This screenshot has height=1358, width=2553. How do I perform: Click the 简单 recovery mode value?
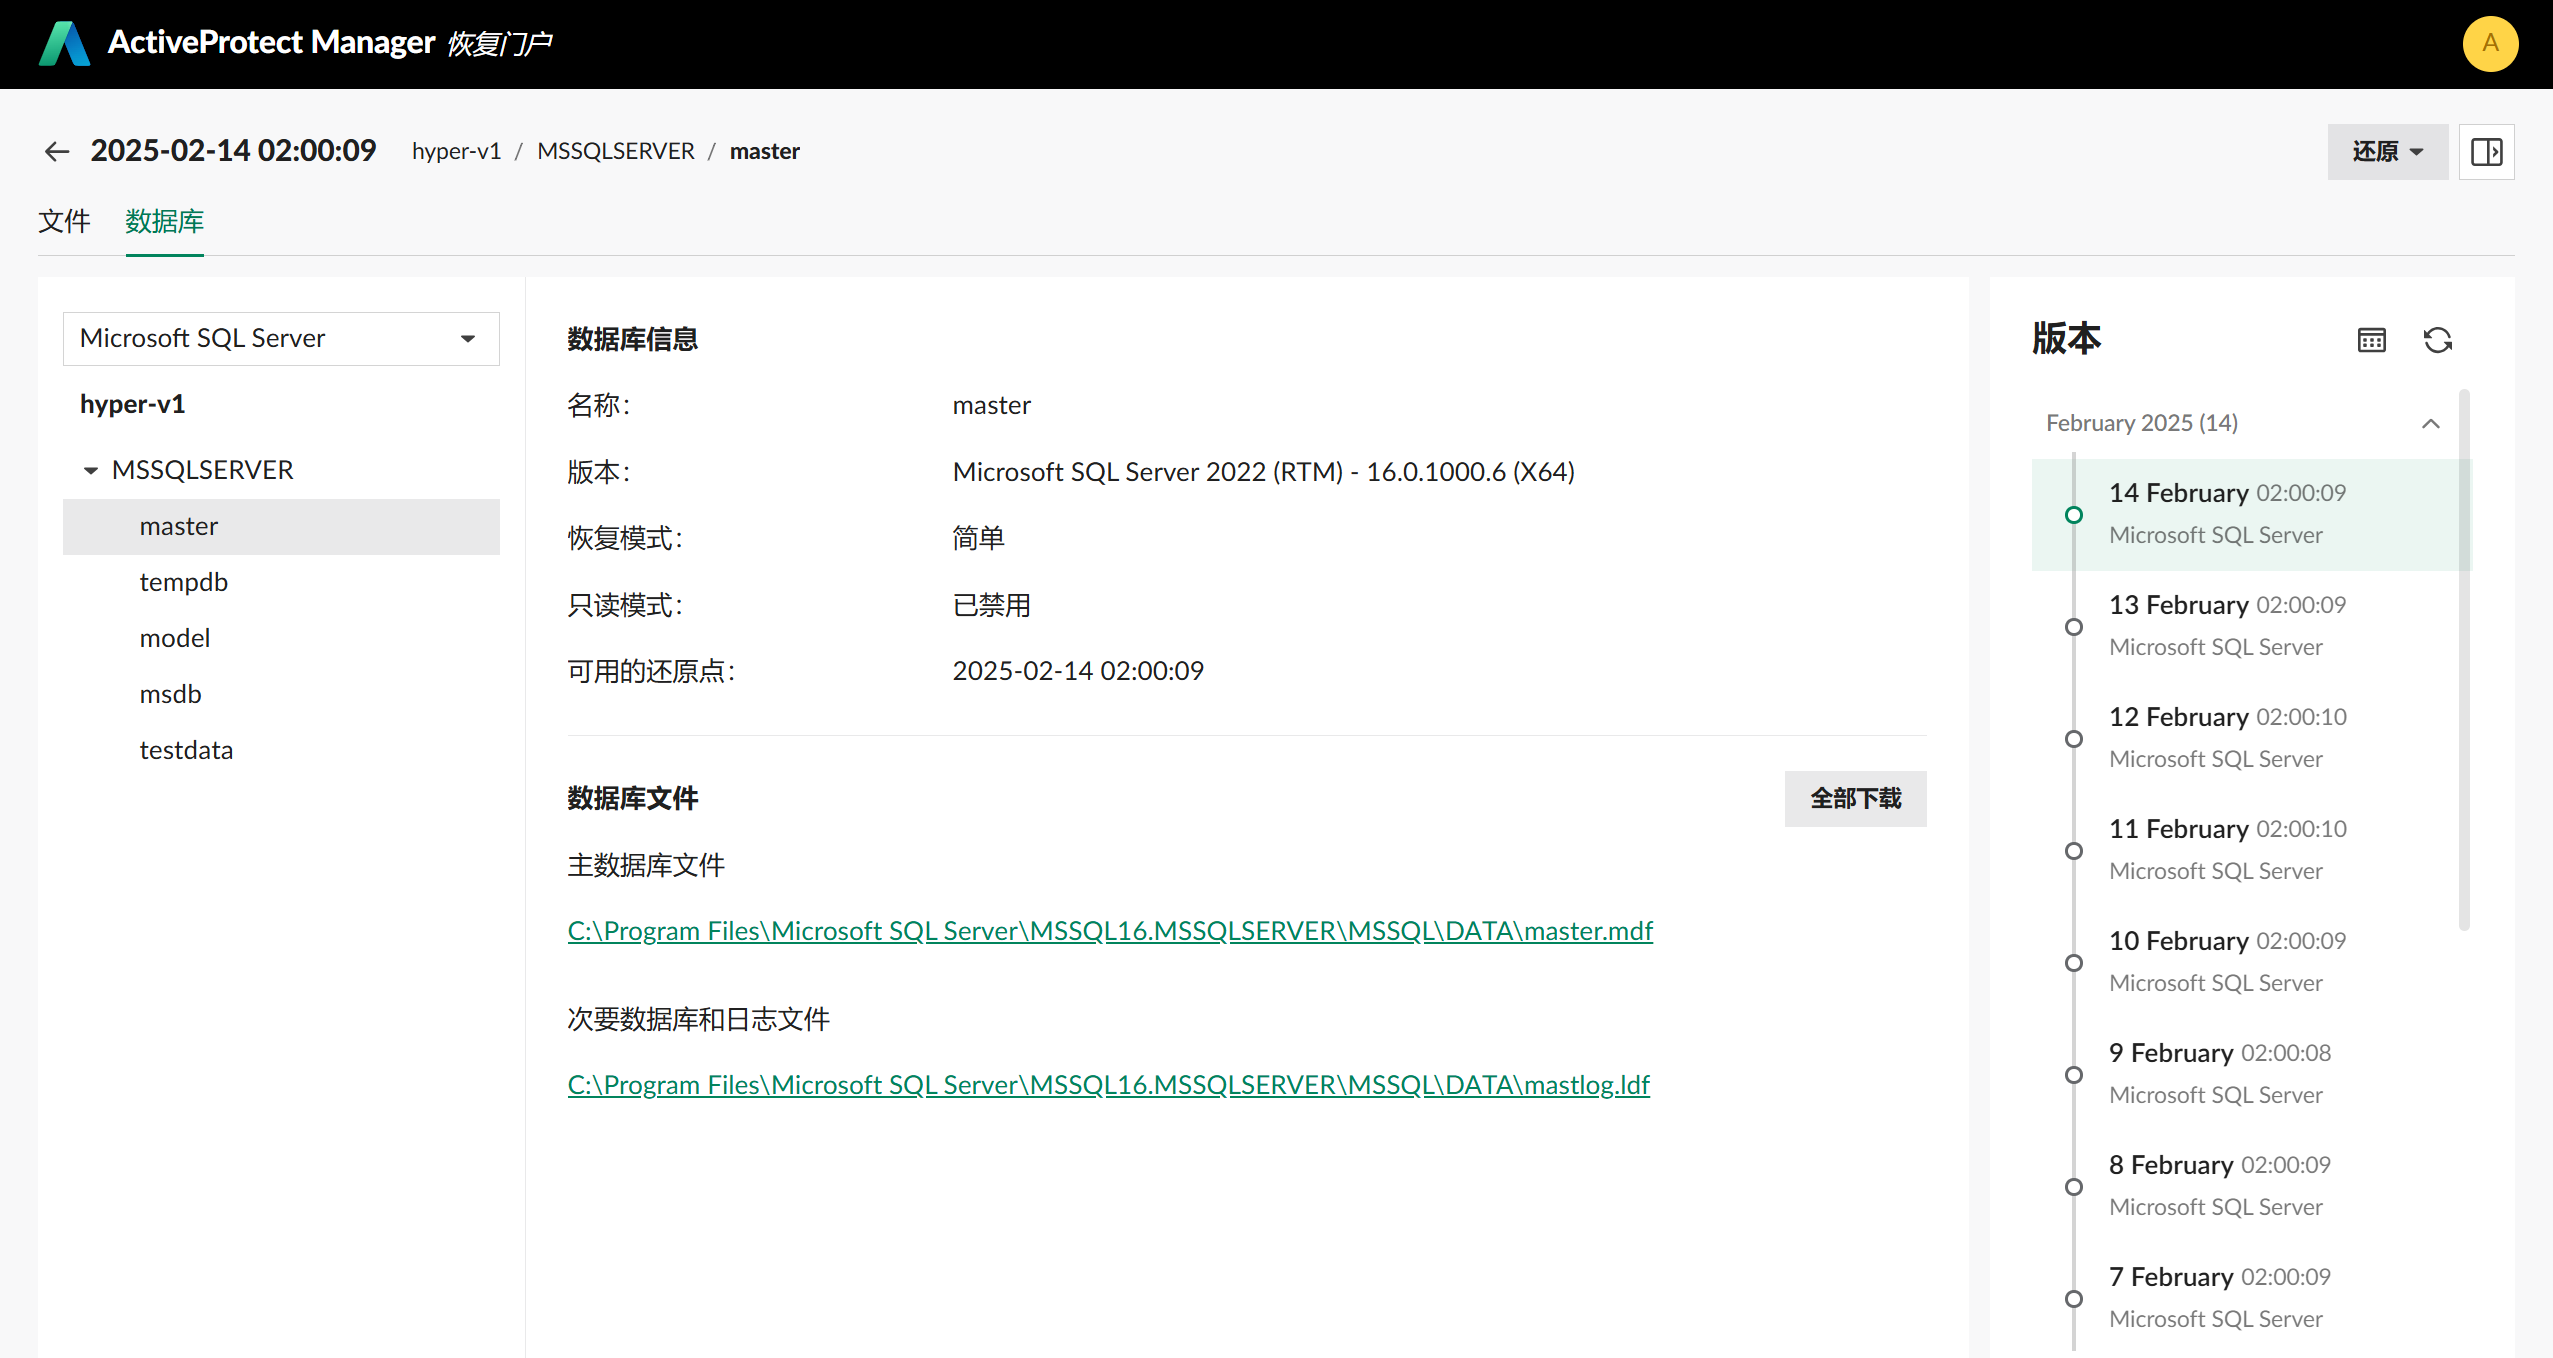(978, 538)
